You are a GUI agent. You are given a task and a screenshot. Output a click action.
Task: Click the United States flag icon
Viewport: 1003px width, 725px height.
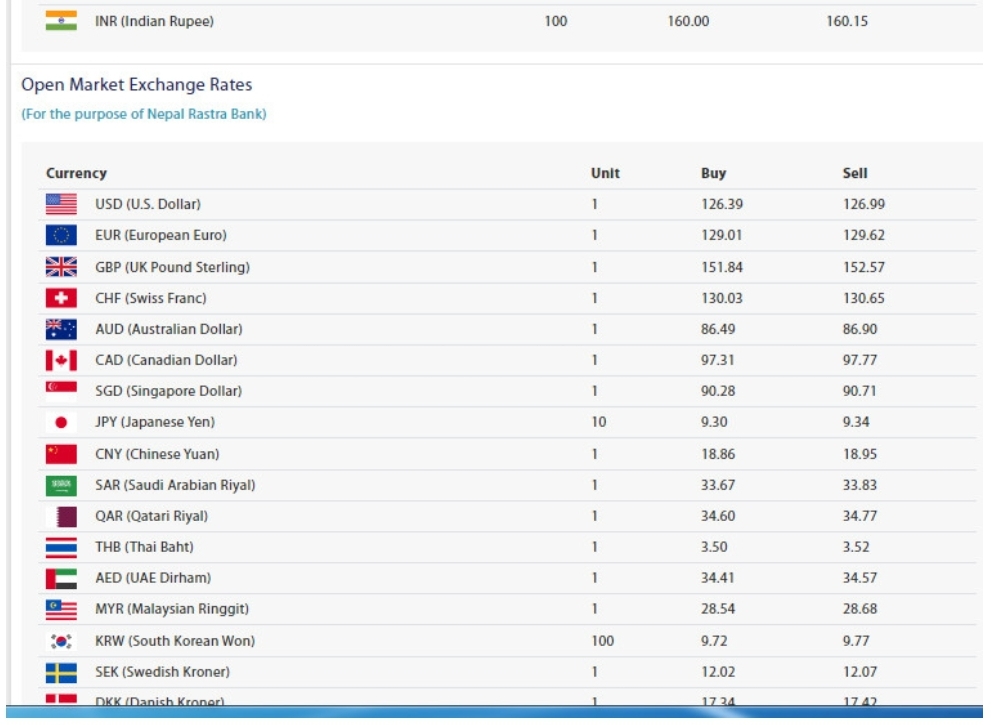pos(61,204)
